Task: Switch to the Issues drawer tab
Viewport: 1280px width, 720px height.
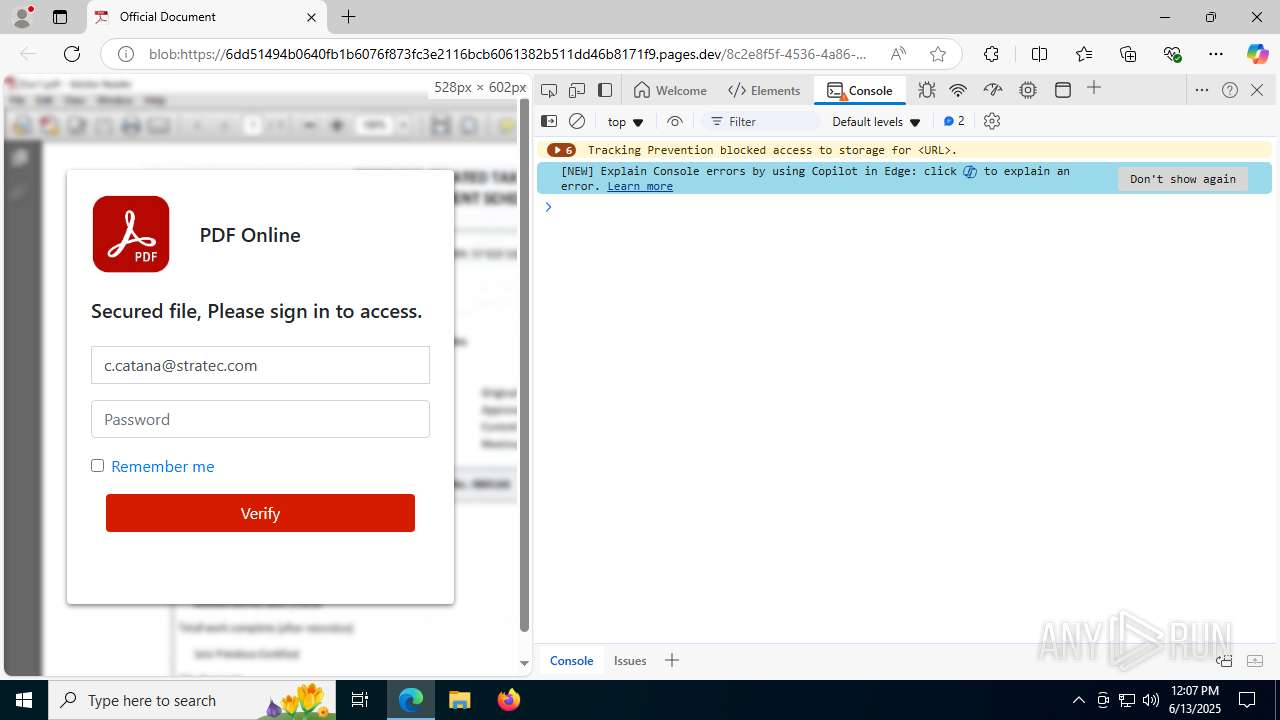Action: pyautogui.click(x=630, y=660)
